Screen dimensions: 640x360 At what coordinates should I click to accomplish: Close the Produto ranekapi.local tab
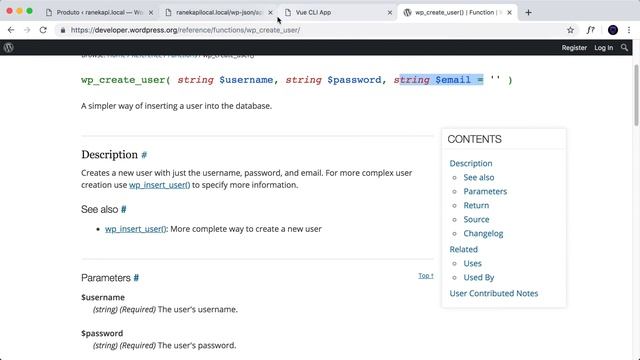pos(151,13)
